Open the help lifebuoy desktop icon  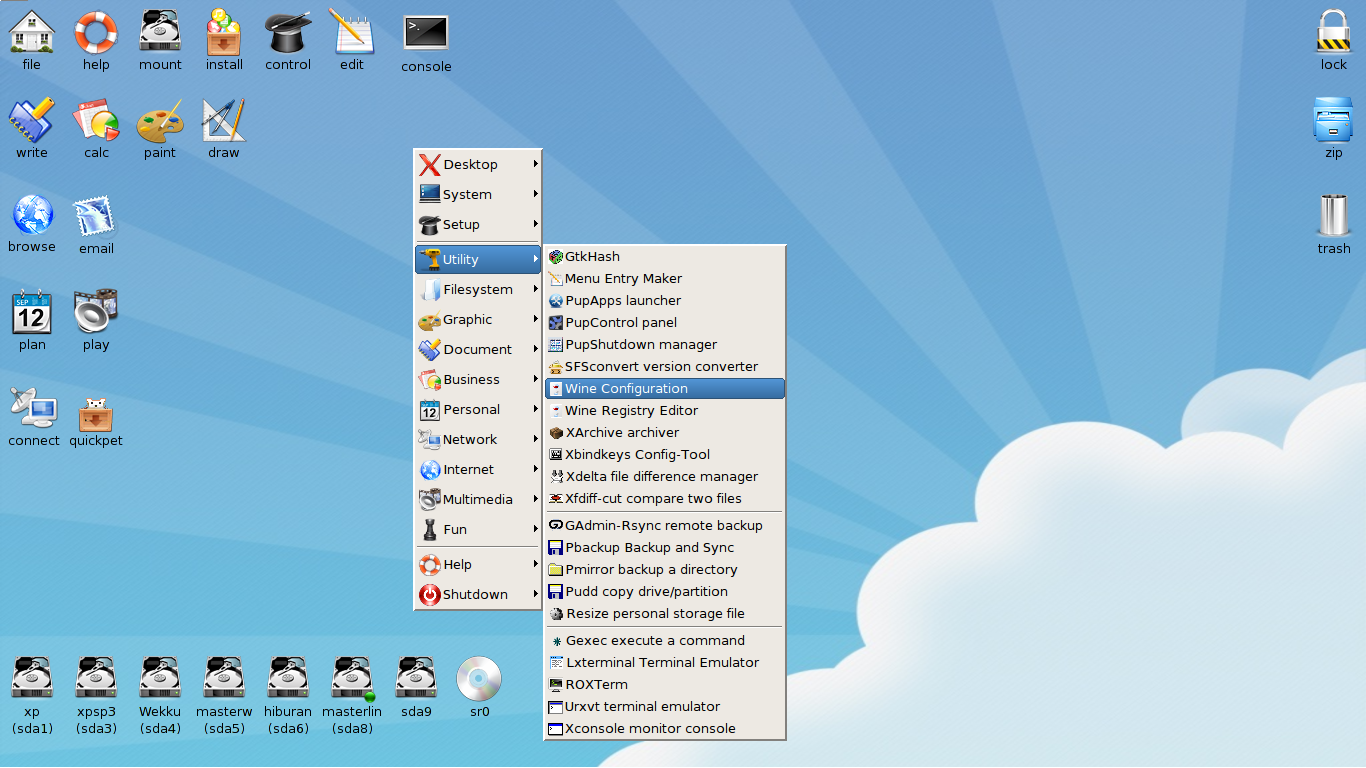[x=96, y=32]
